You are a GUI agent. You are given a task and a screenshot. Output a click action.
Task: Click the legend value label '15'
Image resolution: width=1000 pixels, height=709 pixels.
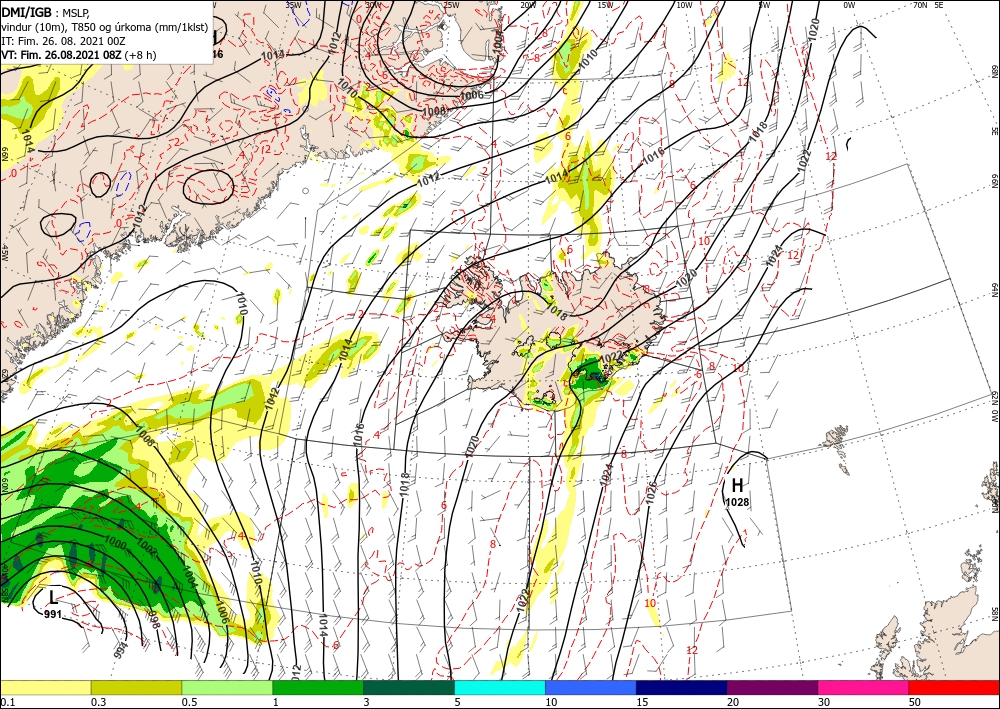pyautogui.click(x=642, y=702)
